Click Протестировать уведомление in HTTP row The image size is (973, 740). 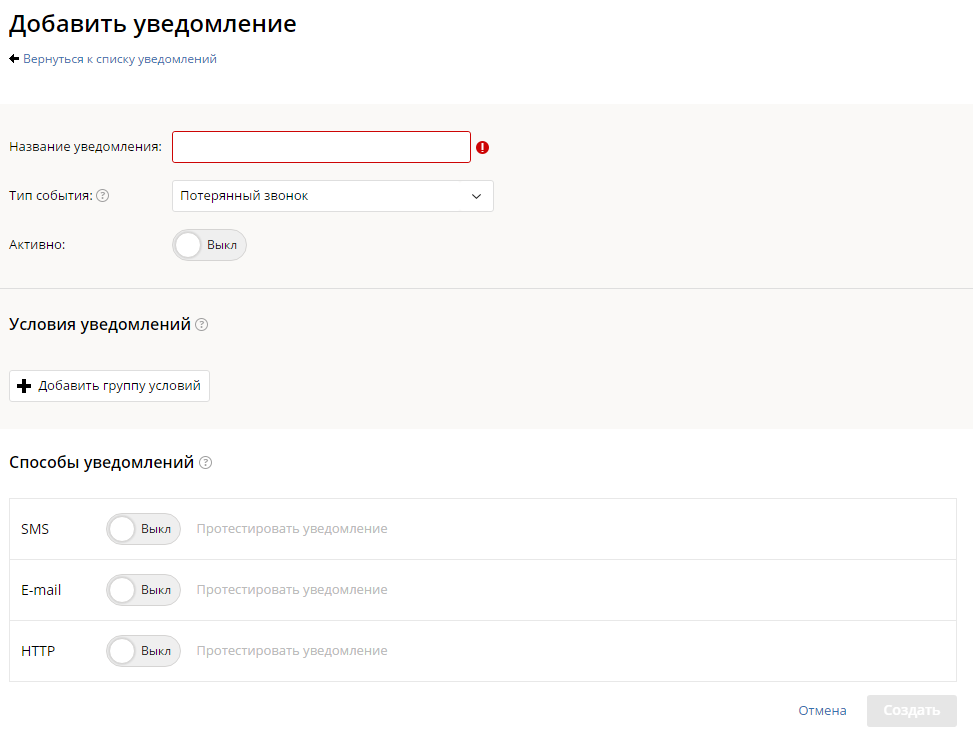coord(291,651)
